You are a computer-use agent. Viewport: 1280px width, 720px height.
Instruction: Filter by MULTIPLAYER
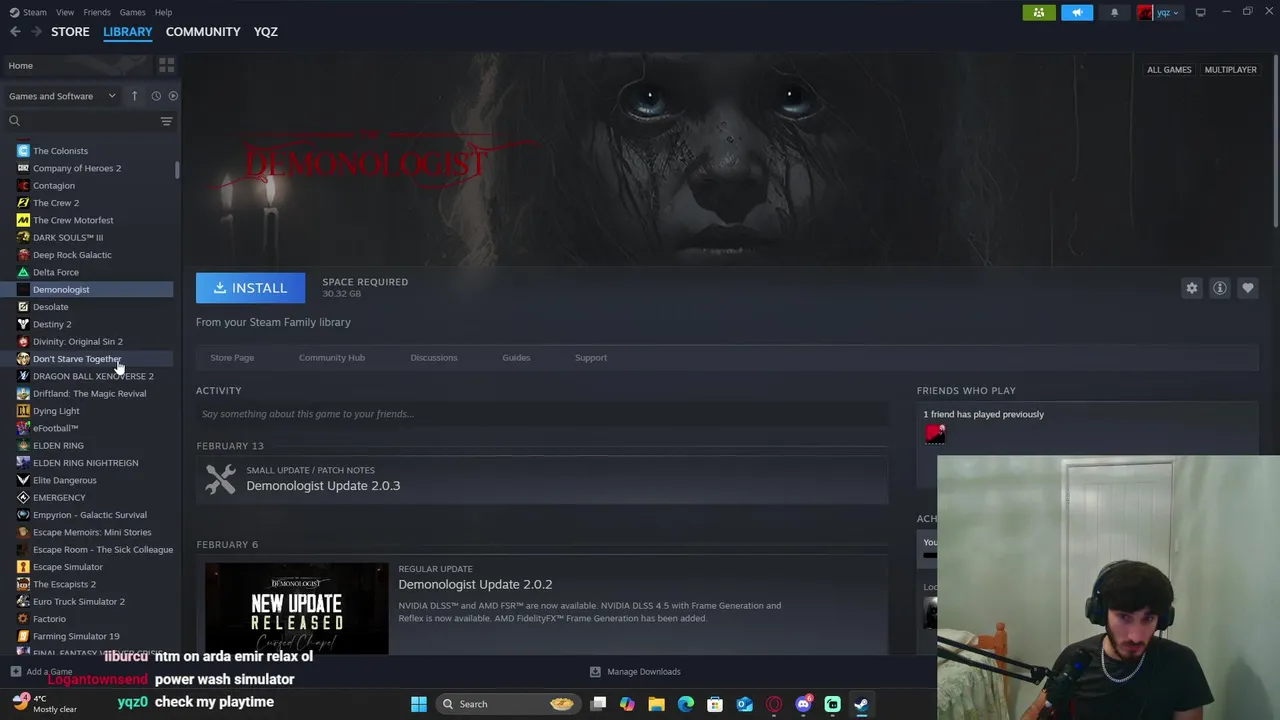tap(1230, 70)
